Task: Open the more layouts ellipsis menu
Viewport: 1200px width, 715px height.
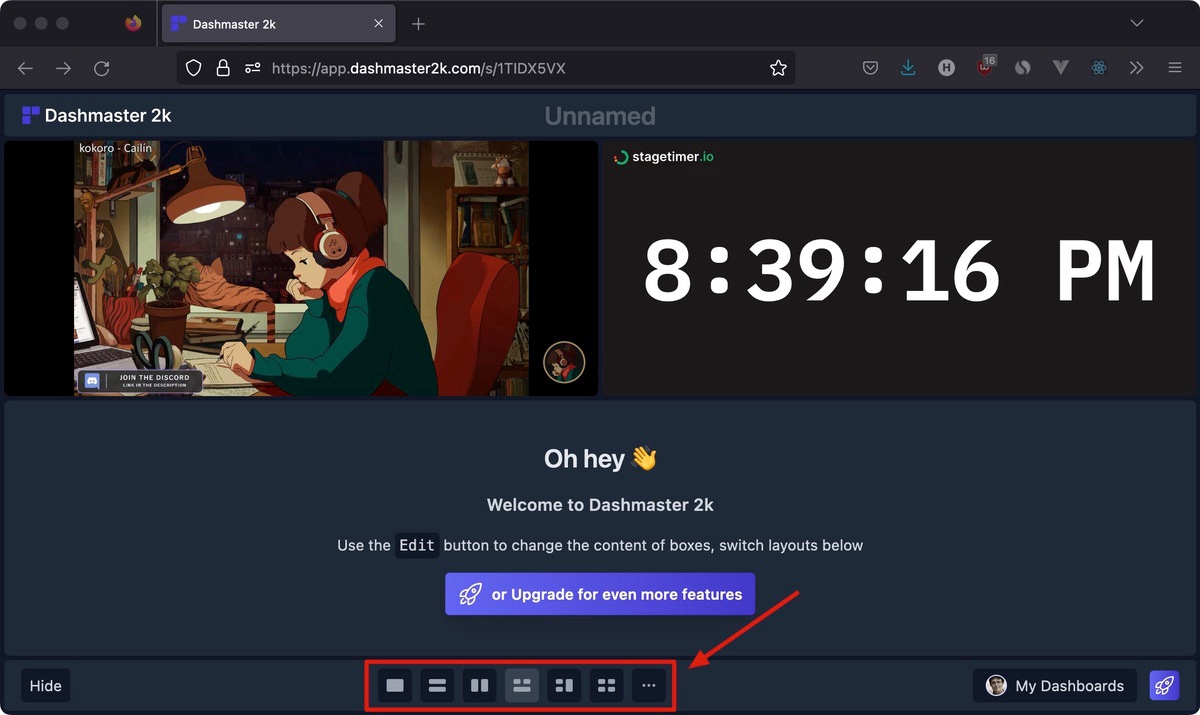Action: click(x=648, y=685)
